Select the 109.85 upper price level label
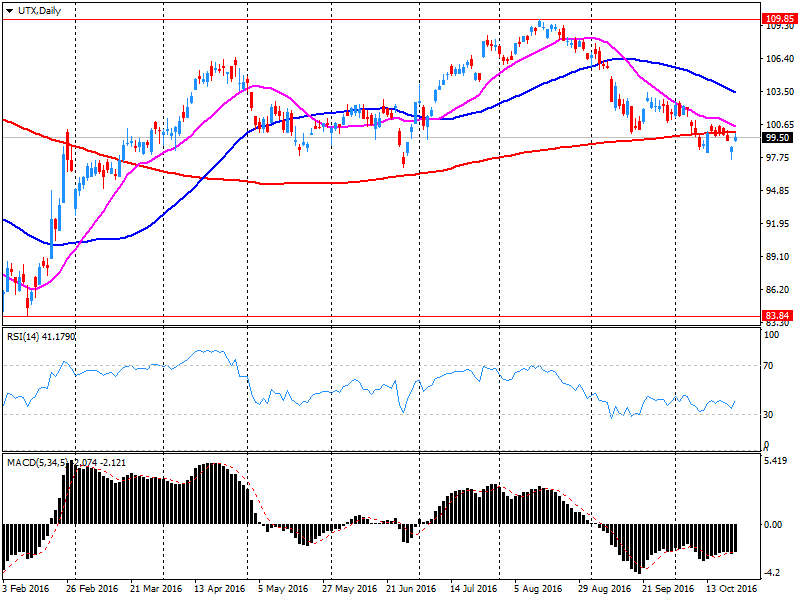Screen dimensions: 800x600 tap(780, 19)
